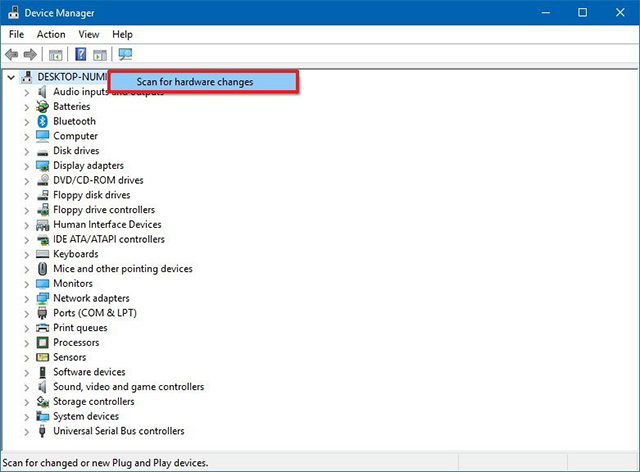Select the Software devices label
The width and height of the screenshot is (640, 472).
point(89,372)
